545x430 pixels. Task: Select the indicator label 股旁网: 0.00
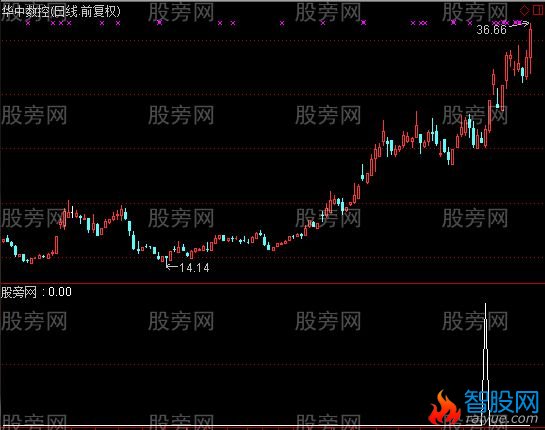coord(36,292)
